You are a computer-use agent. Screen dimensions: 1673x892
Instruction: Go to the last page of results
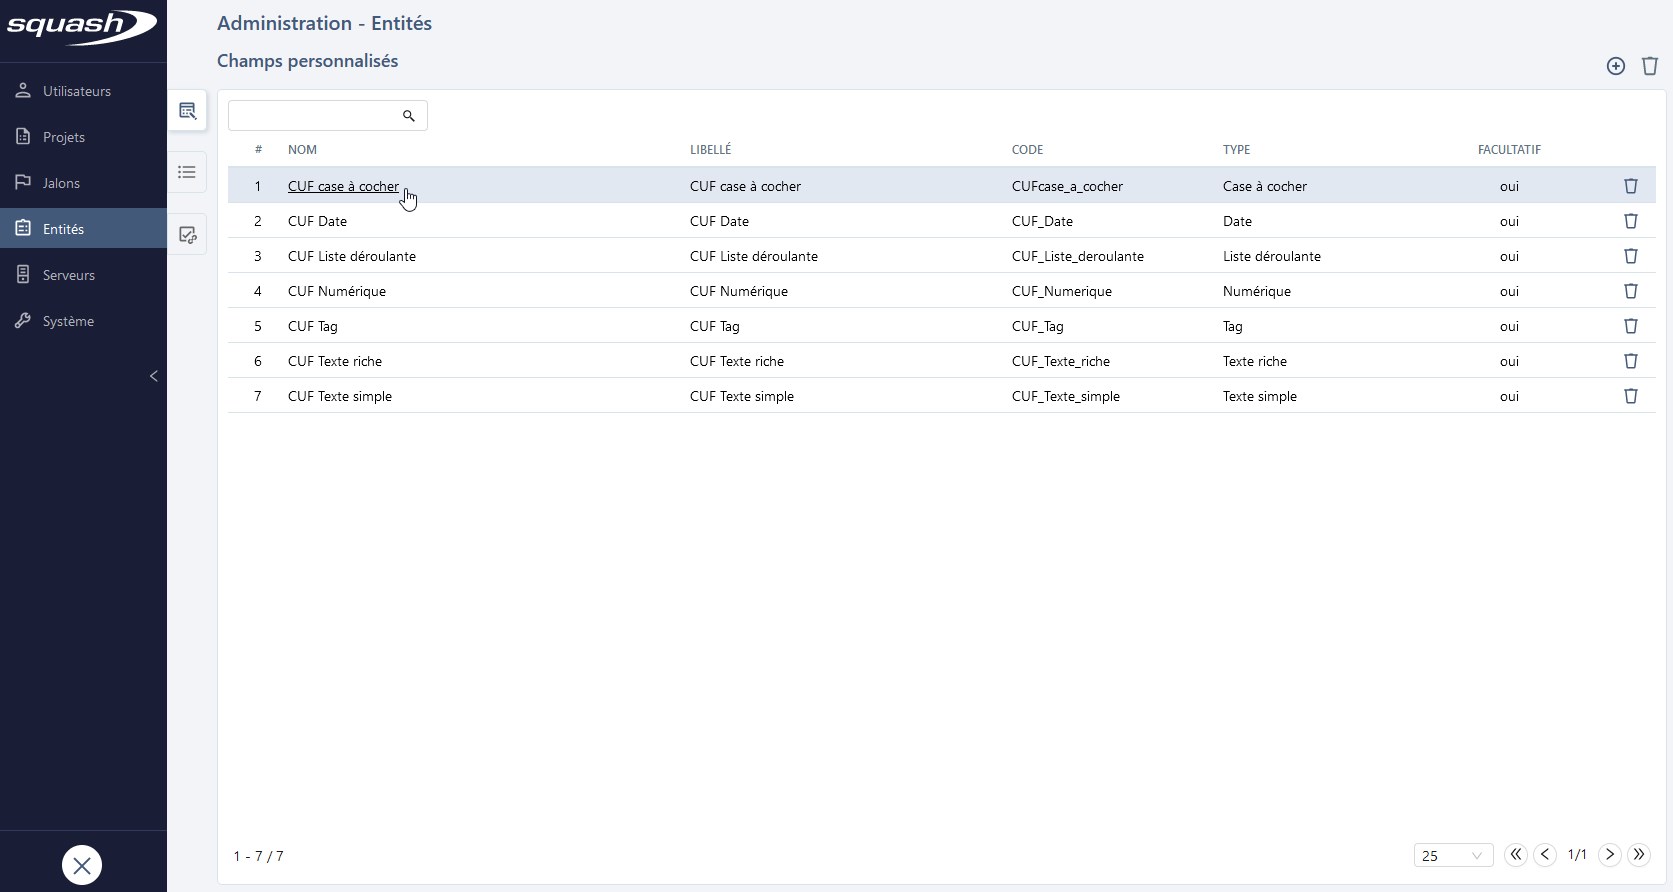(1638, 854)
